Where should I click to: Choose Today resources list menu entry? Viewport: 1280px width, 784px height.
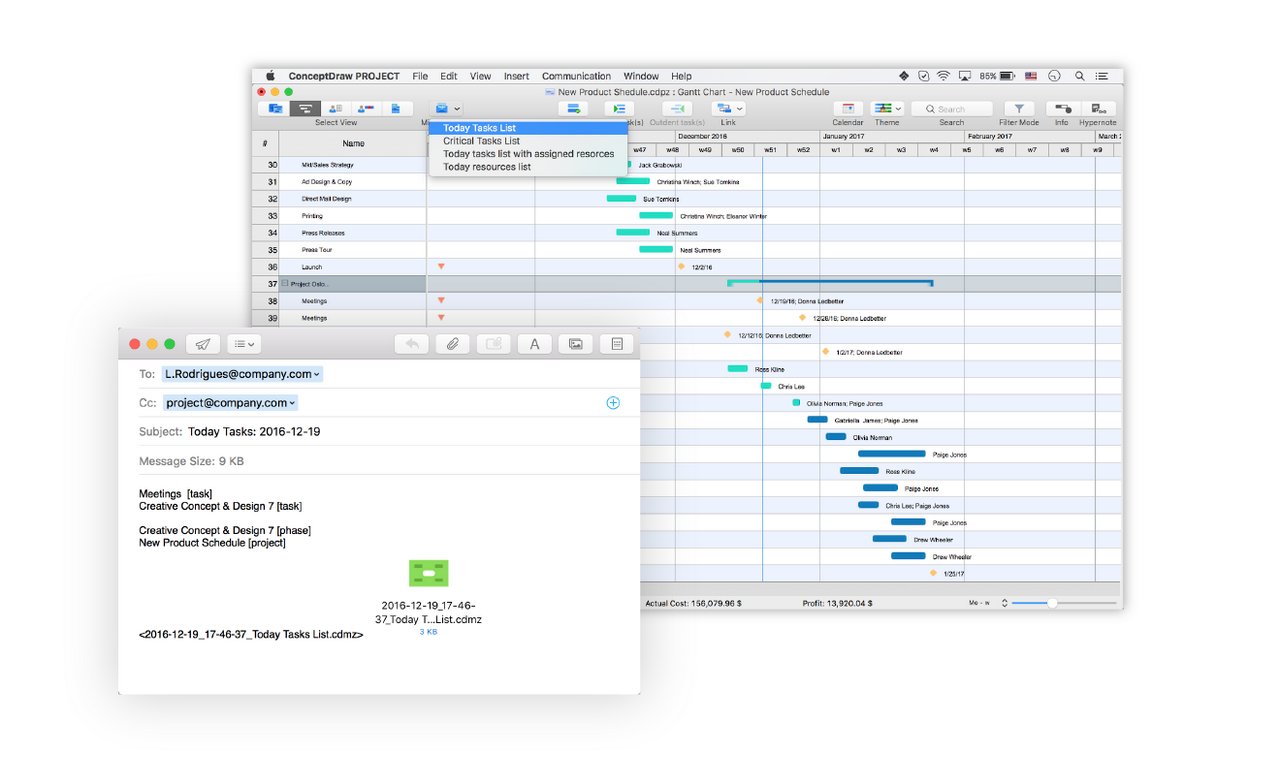[x=528, y=167]
